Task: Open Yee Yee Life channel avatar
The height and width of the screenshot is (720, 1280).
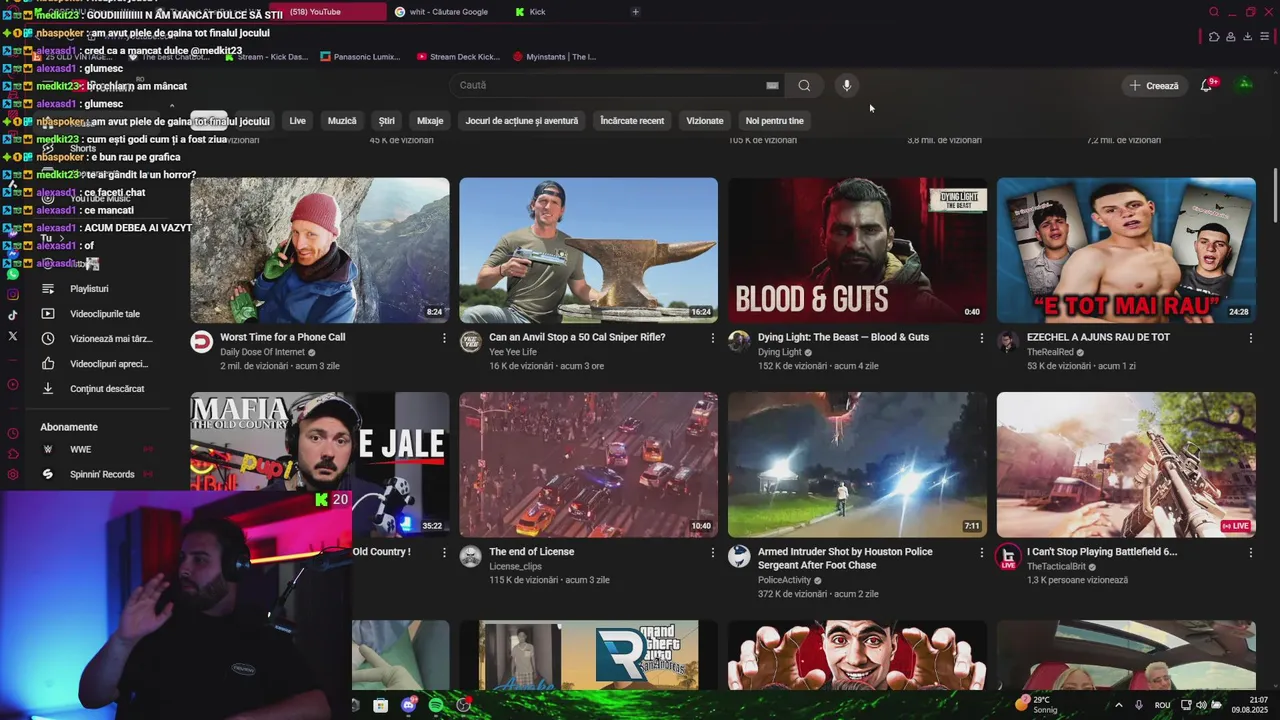Action: tap(470, 342)
